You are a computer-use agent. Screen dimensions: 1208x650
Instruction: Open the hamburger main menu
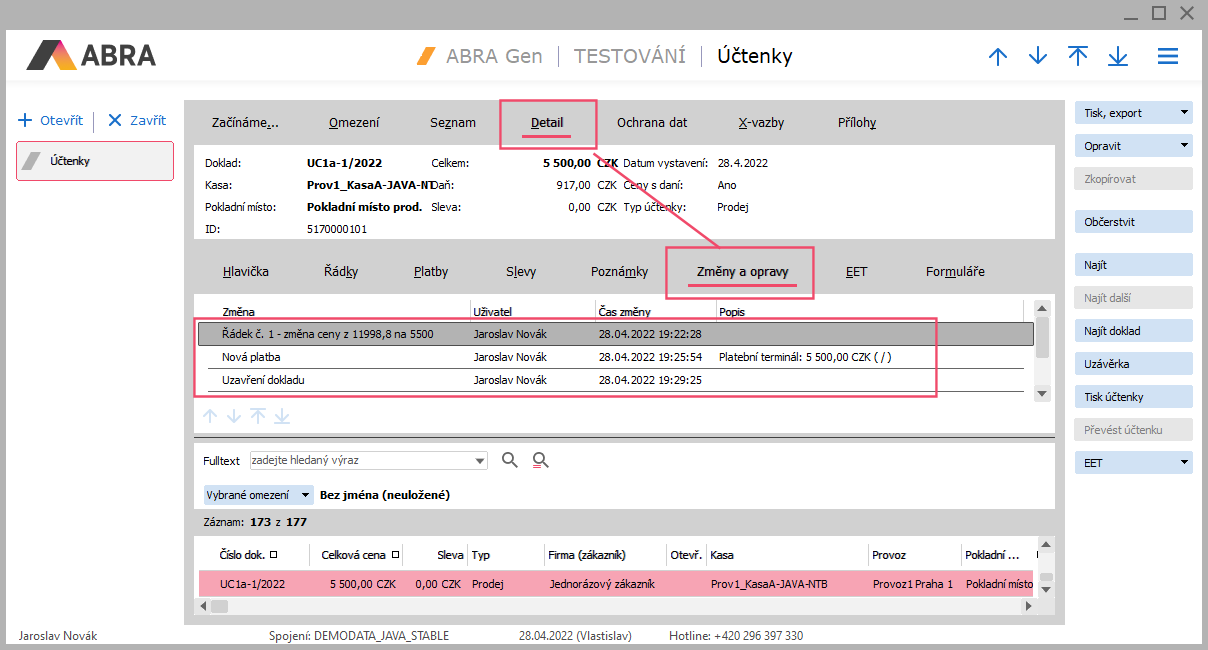(x=1167, y=57)
